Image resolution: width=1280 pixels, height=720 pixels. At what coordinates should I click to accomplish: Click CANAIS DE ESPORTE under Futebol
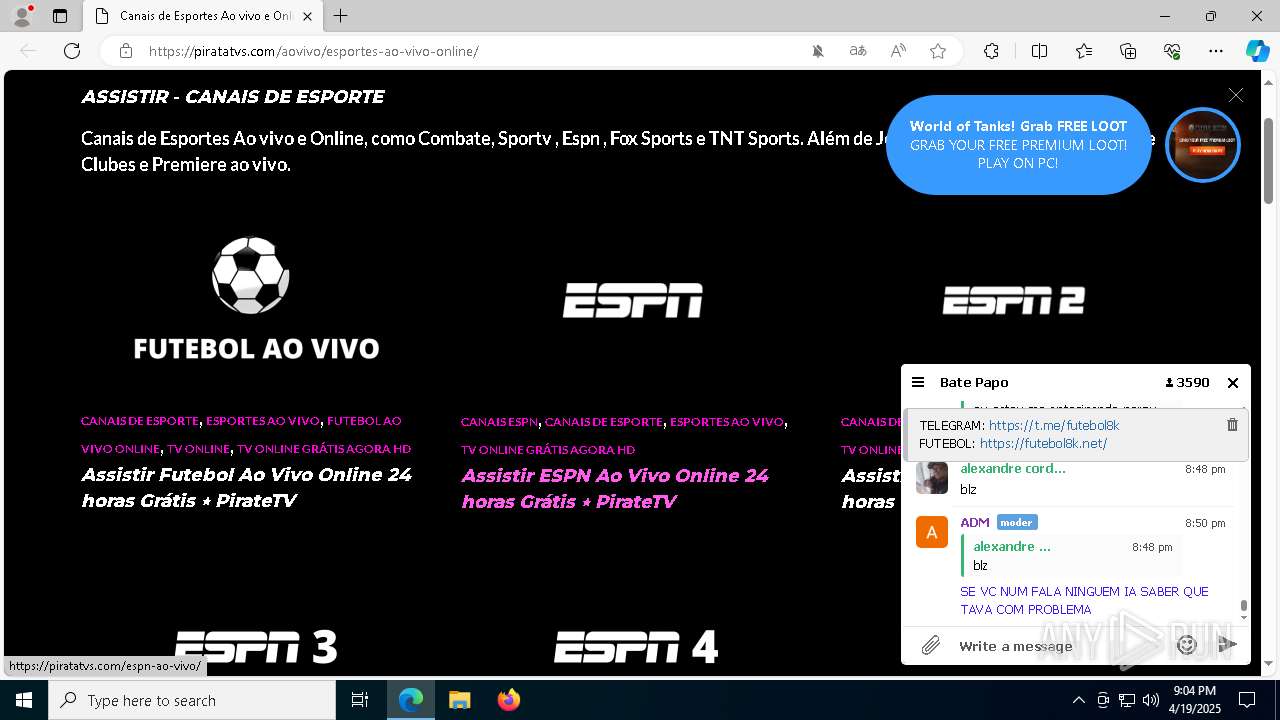pyautogui.click(x=140, y=421)
